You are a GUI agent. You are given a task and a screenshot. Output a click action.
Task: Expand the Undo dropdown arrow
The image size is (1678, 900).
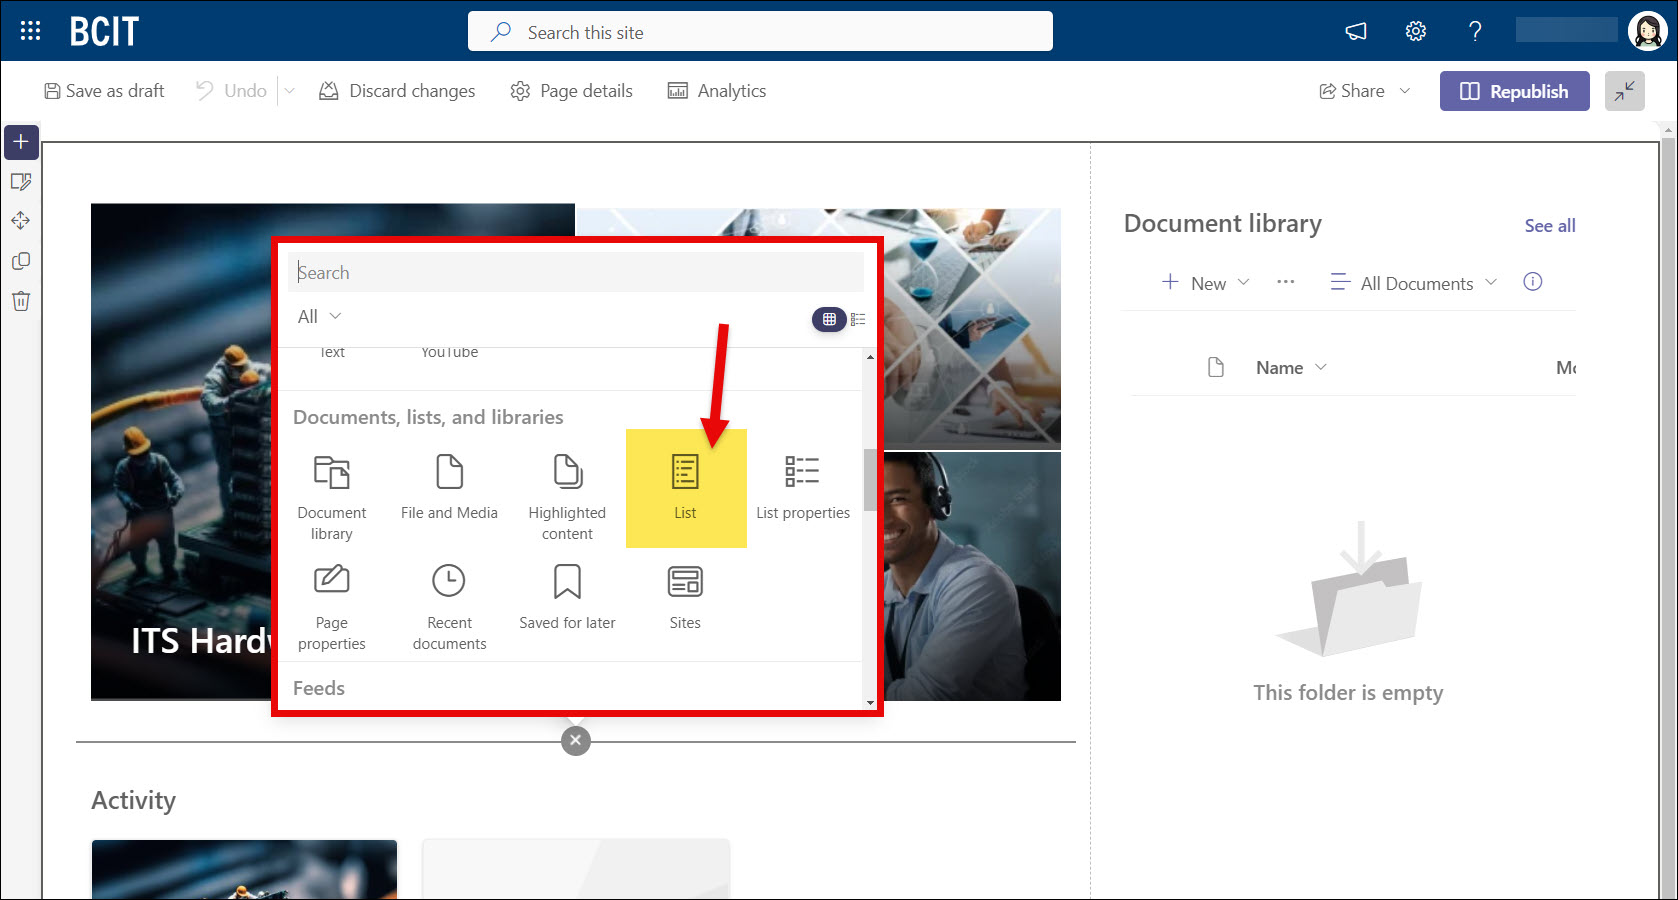290,91
